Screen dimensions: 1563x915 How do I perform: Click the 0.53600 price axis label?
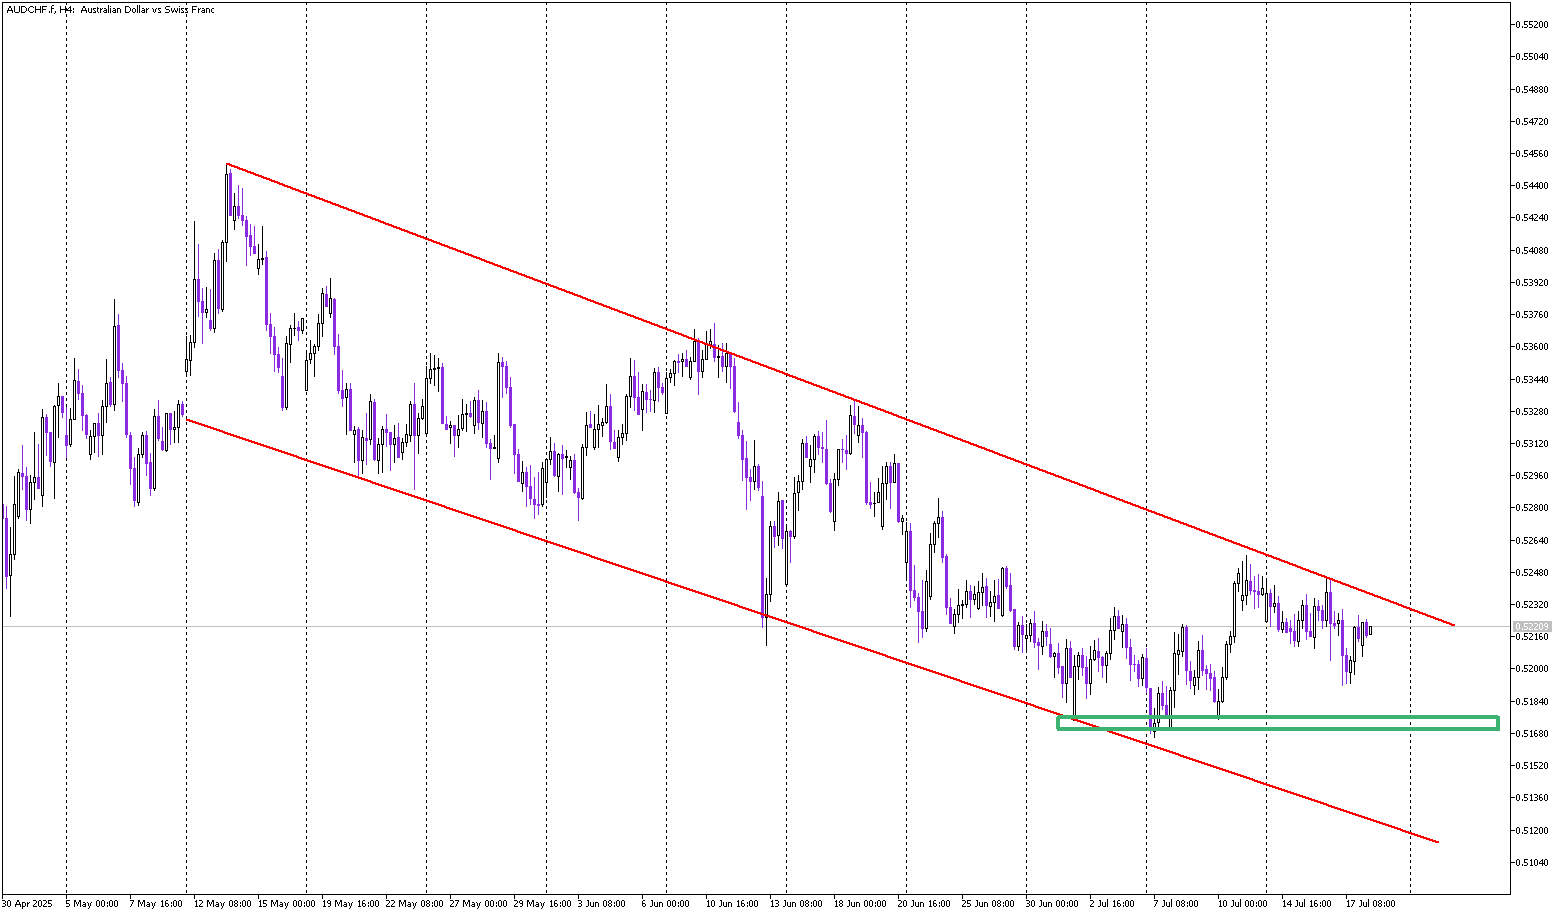coord(1533,347)
